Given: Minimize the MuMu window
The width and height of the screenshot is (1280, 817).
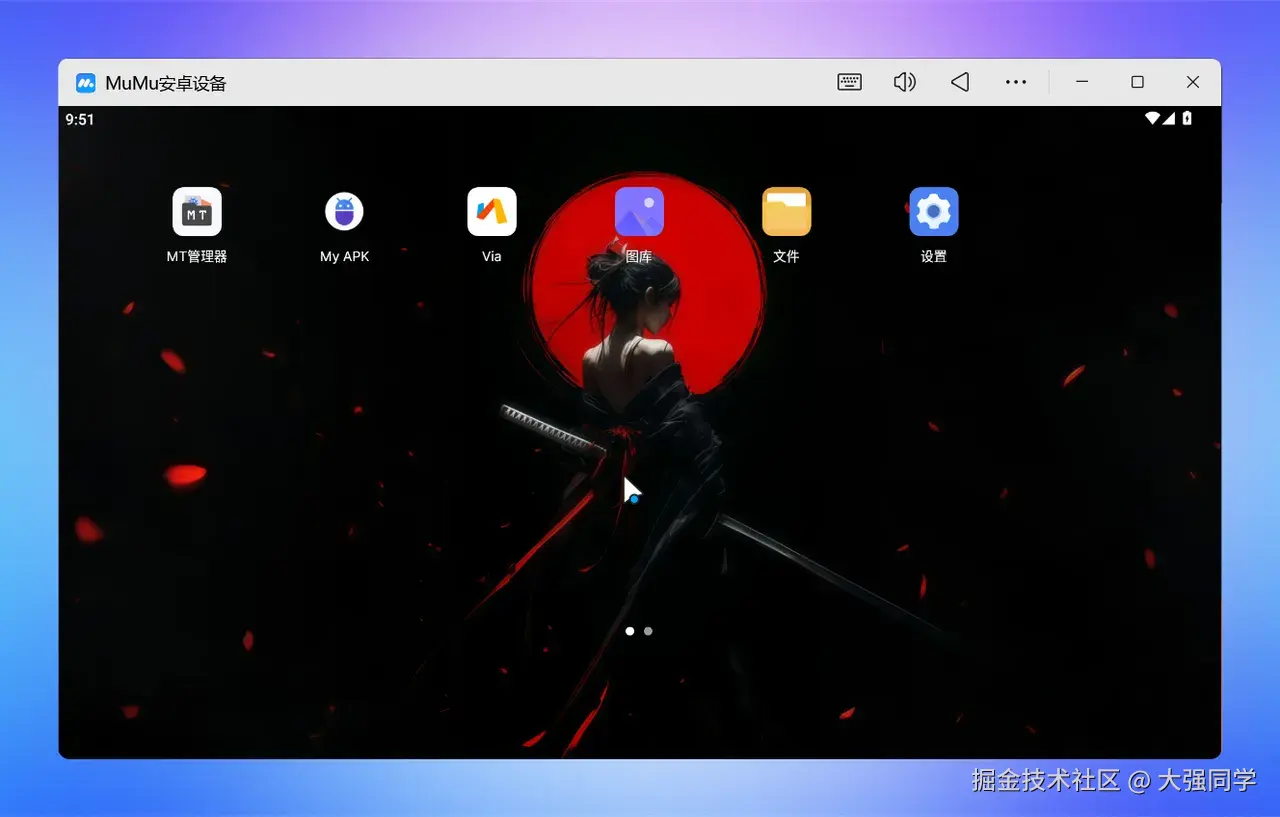Looking at the screenshot, I should (1082, 82).
